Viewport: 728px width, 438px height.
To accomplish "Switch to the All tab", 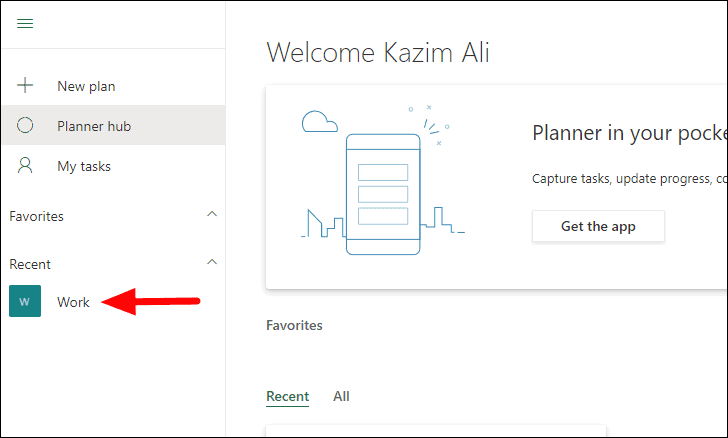I will (x=341, y=396).
